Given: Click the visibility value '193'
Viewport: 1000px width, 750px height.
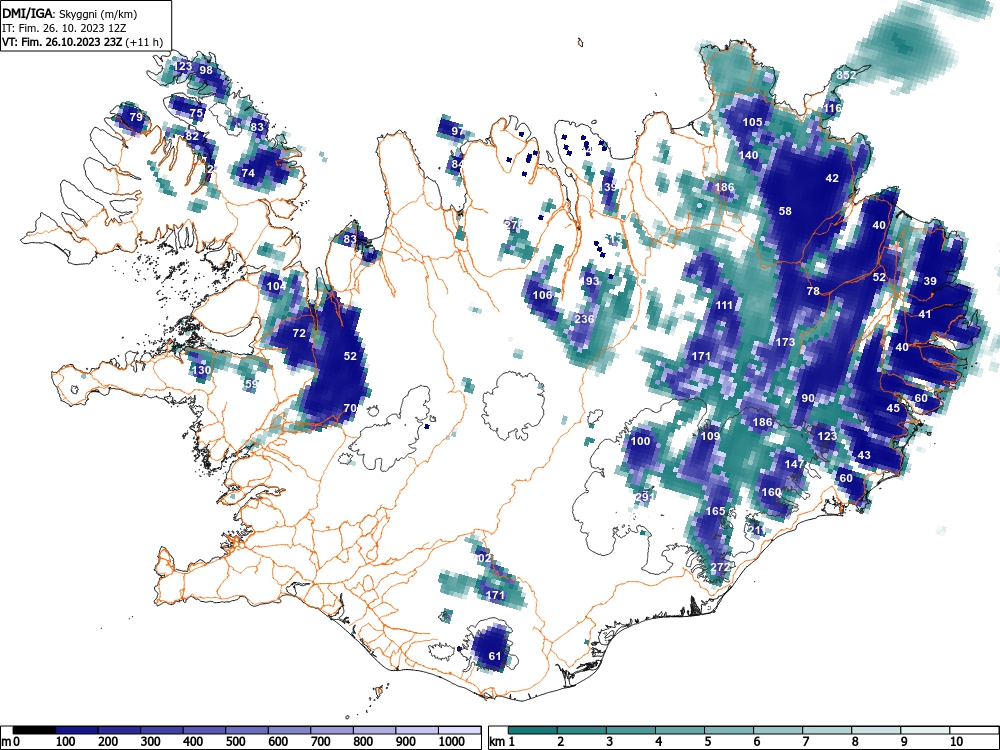Looking at the screenshot, I should pyautogui.click(x=590, y=281).
